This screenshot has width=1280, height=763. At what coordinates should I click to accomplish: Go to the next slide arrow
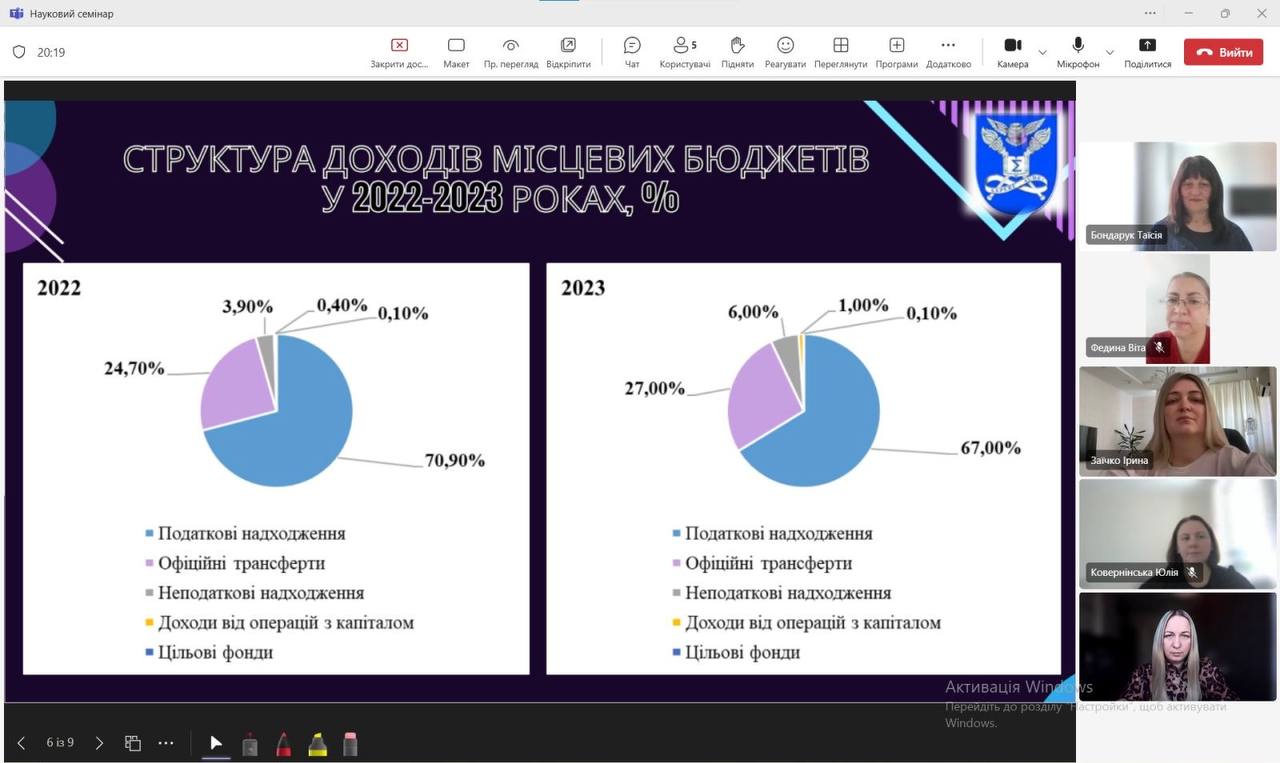[99, 743]
